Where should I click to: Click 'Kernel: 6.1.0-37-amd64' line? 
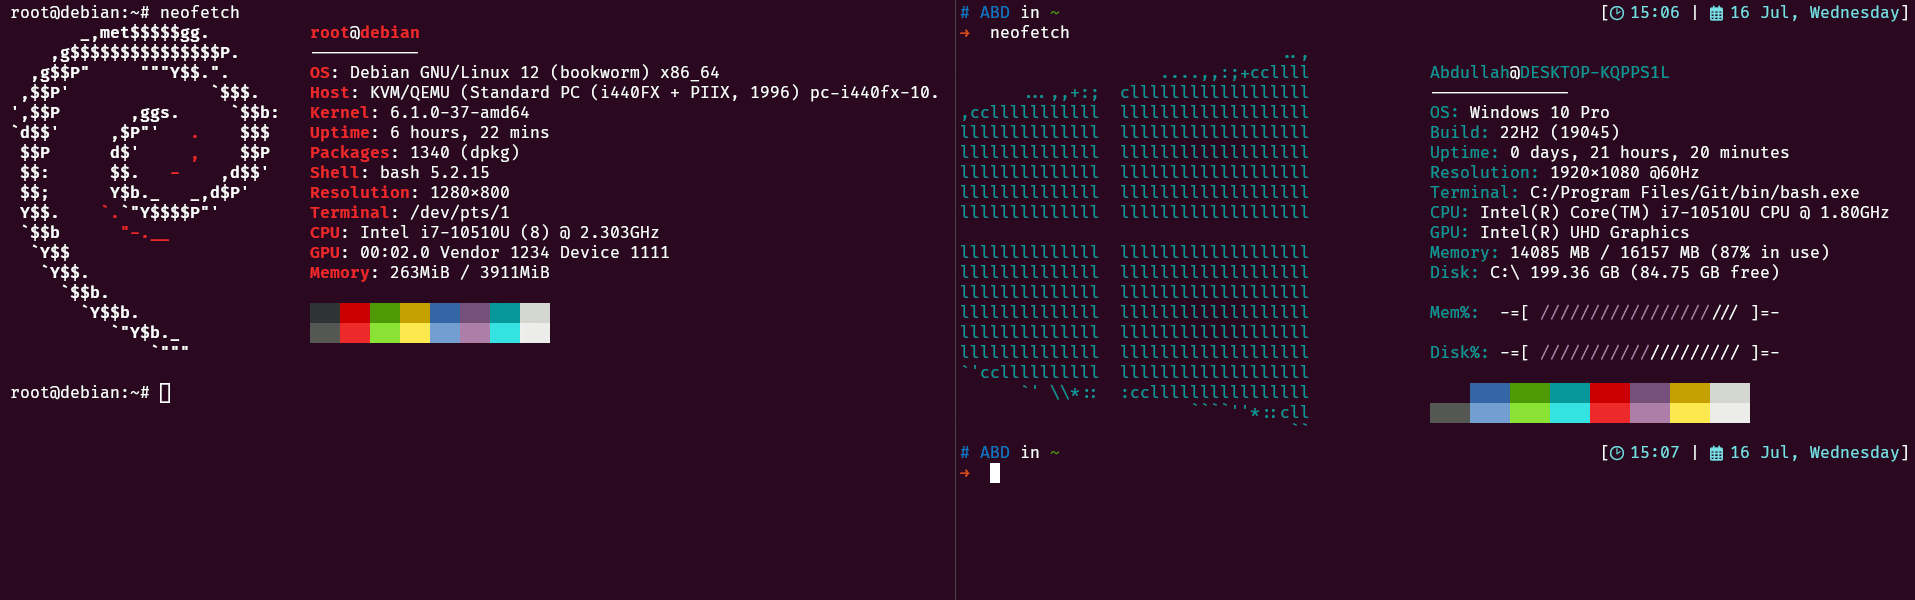pyautogui.click(x=419, y=113)
